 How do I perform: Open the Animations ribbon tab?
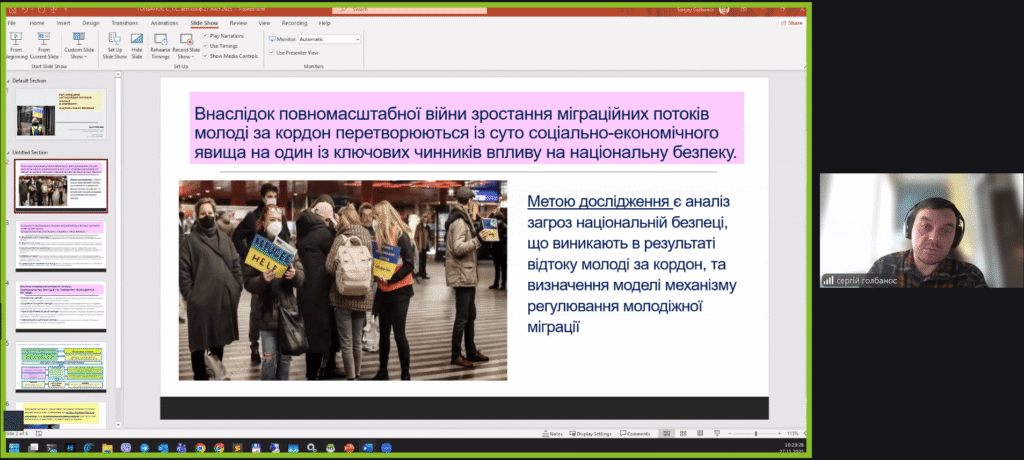(x=164, y=21)
